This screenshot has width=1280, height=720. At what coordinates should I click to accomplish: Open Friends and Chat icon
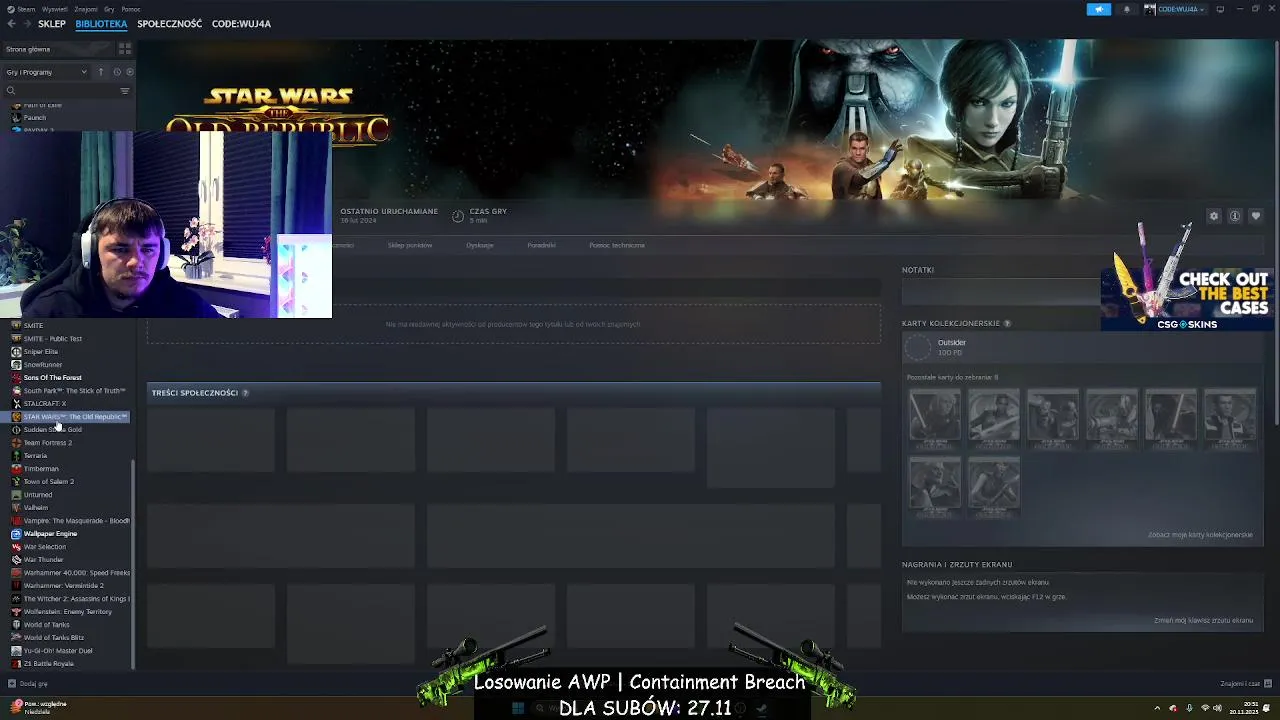click(x=1268, y=684)
